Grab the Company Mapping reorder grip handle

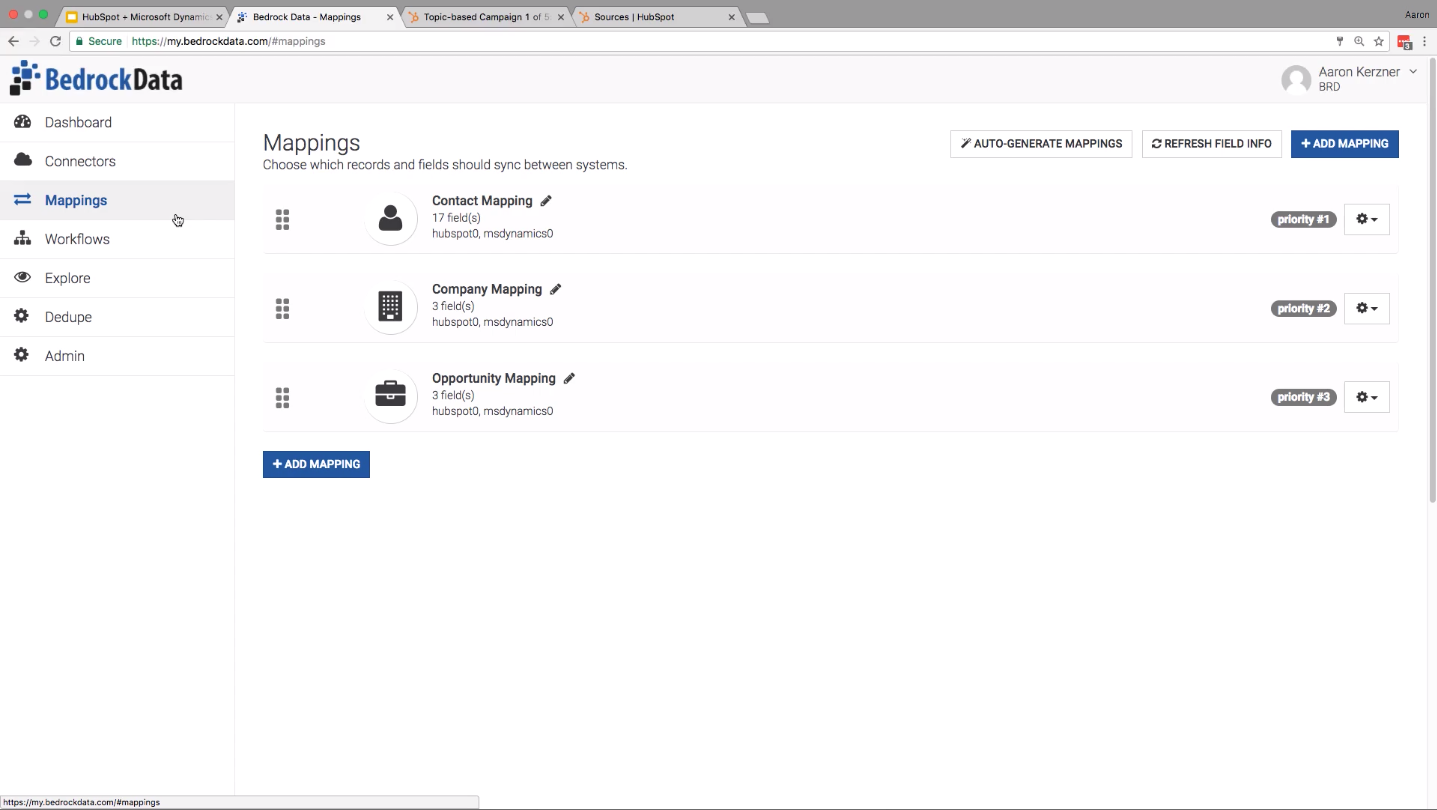pos(282,309)
